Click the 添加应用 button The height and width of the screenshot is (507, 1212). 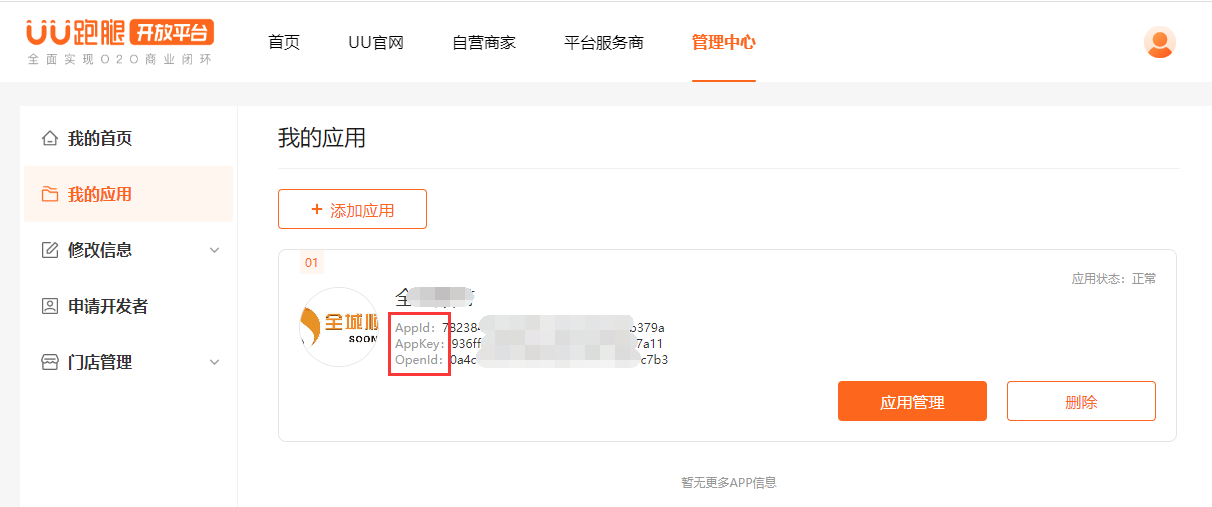pos(352,210)
